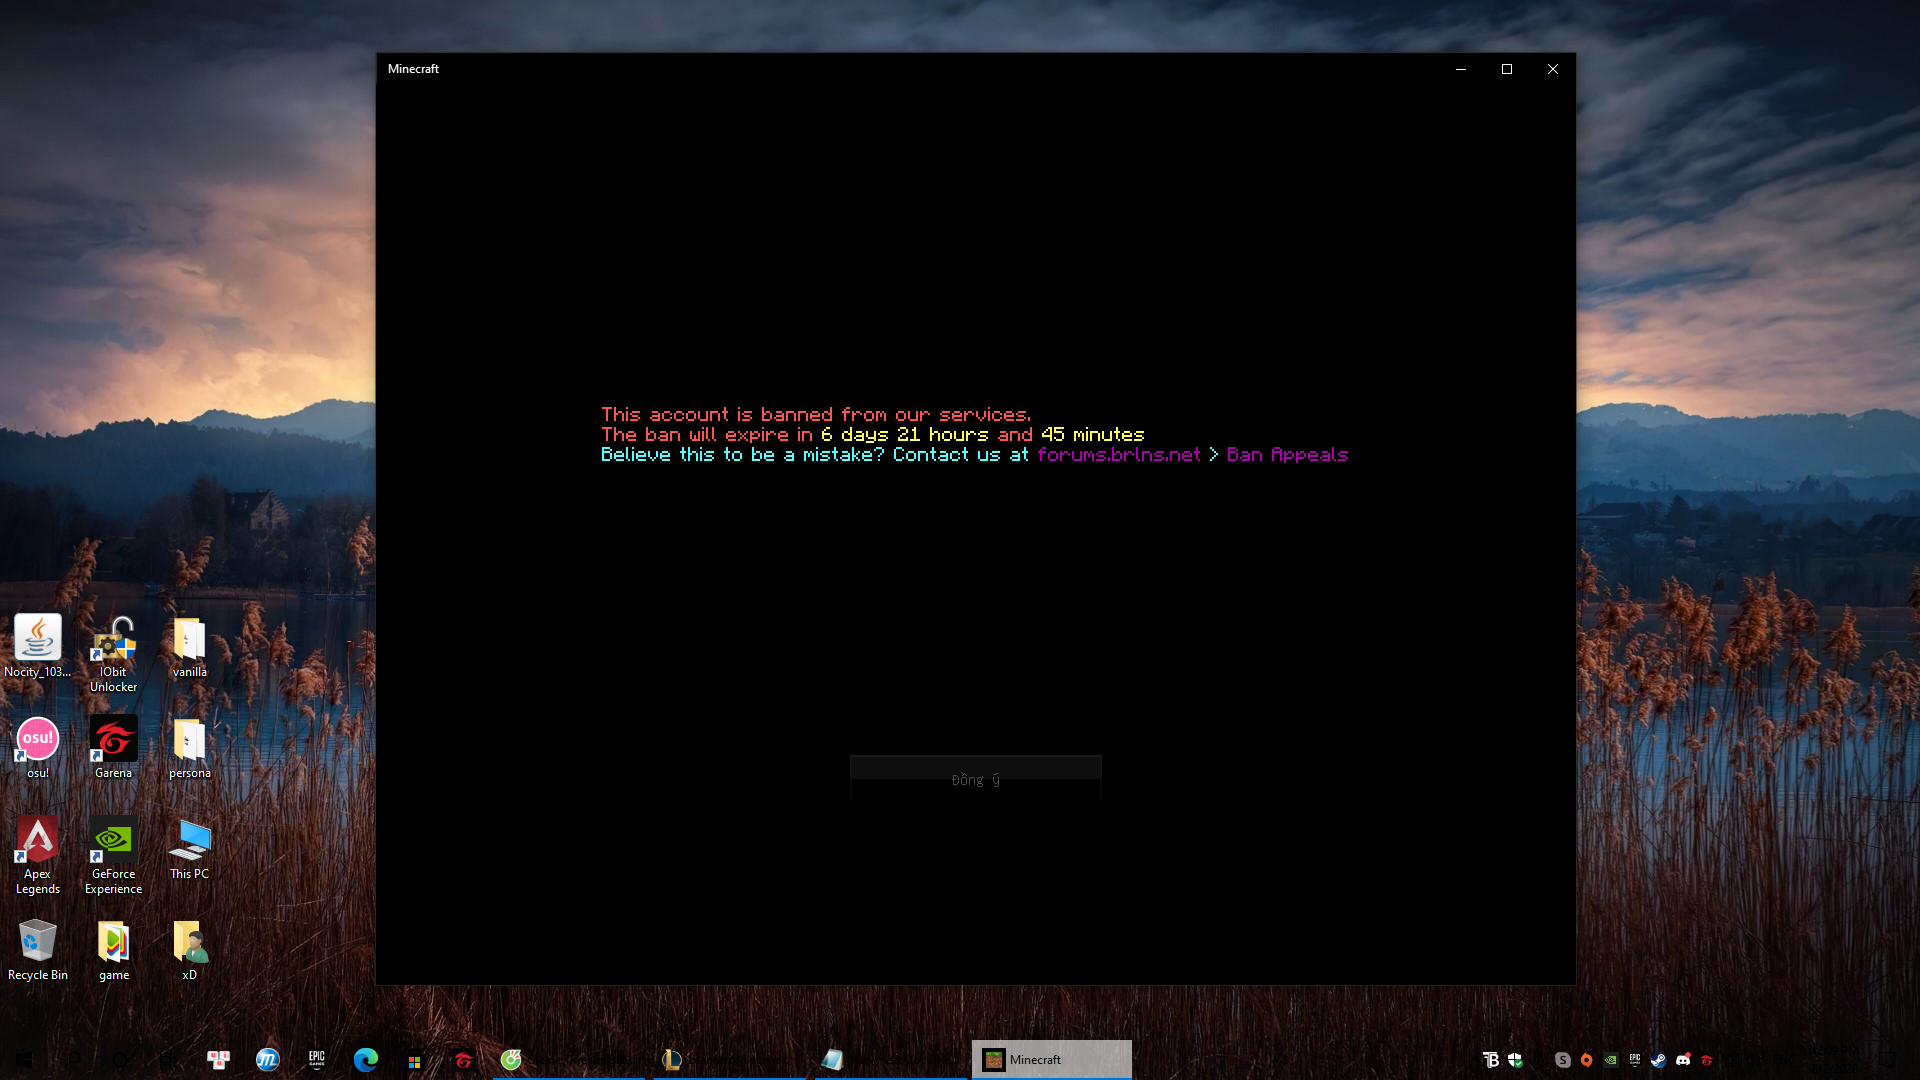Select the IObit Unlocker desktop shortcut

pyautogui.click(x=113, y=654)
